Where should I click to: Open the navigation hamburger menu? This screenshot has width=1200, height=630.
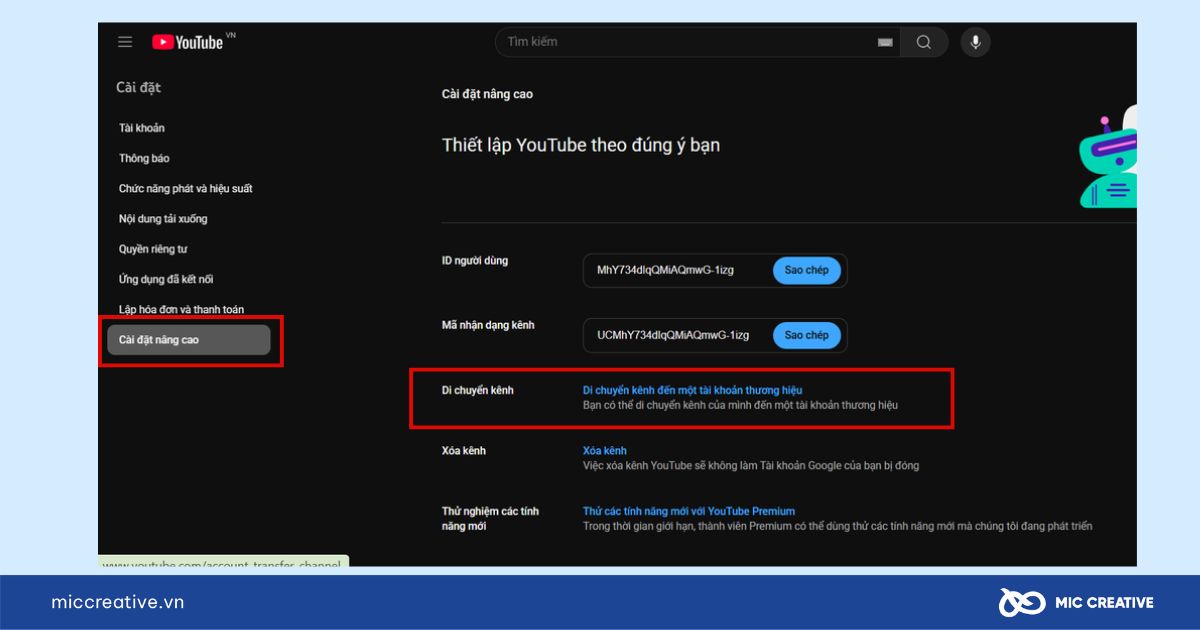click(x=125, y=41)
